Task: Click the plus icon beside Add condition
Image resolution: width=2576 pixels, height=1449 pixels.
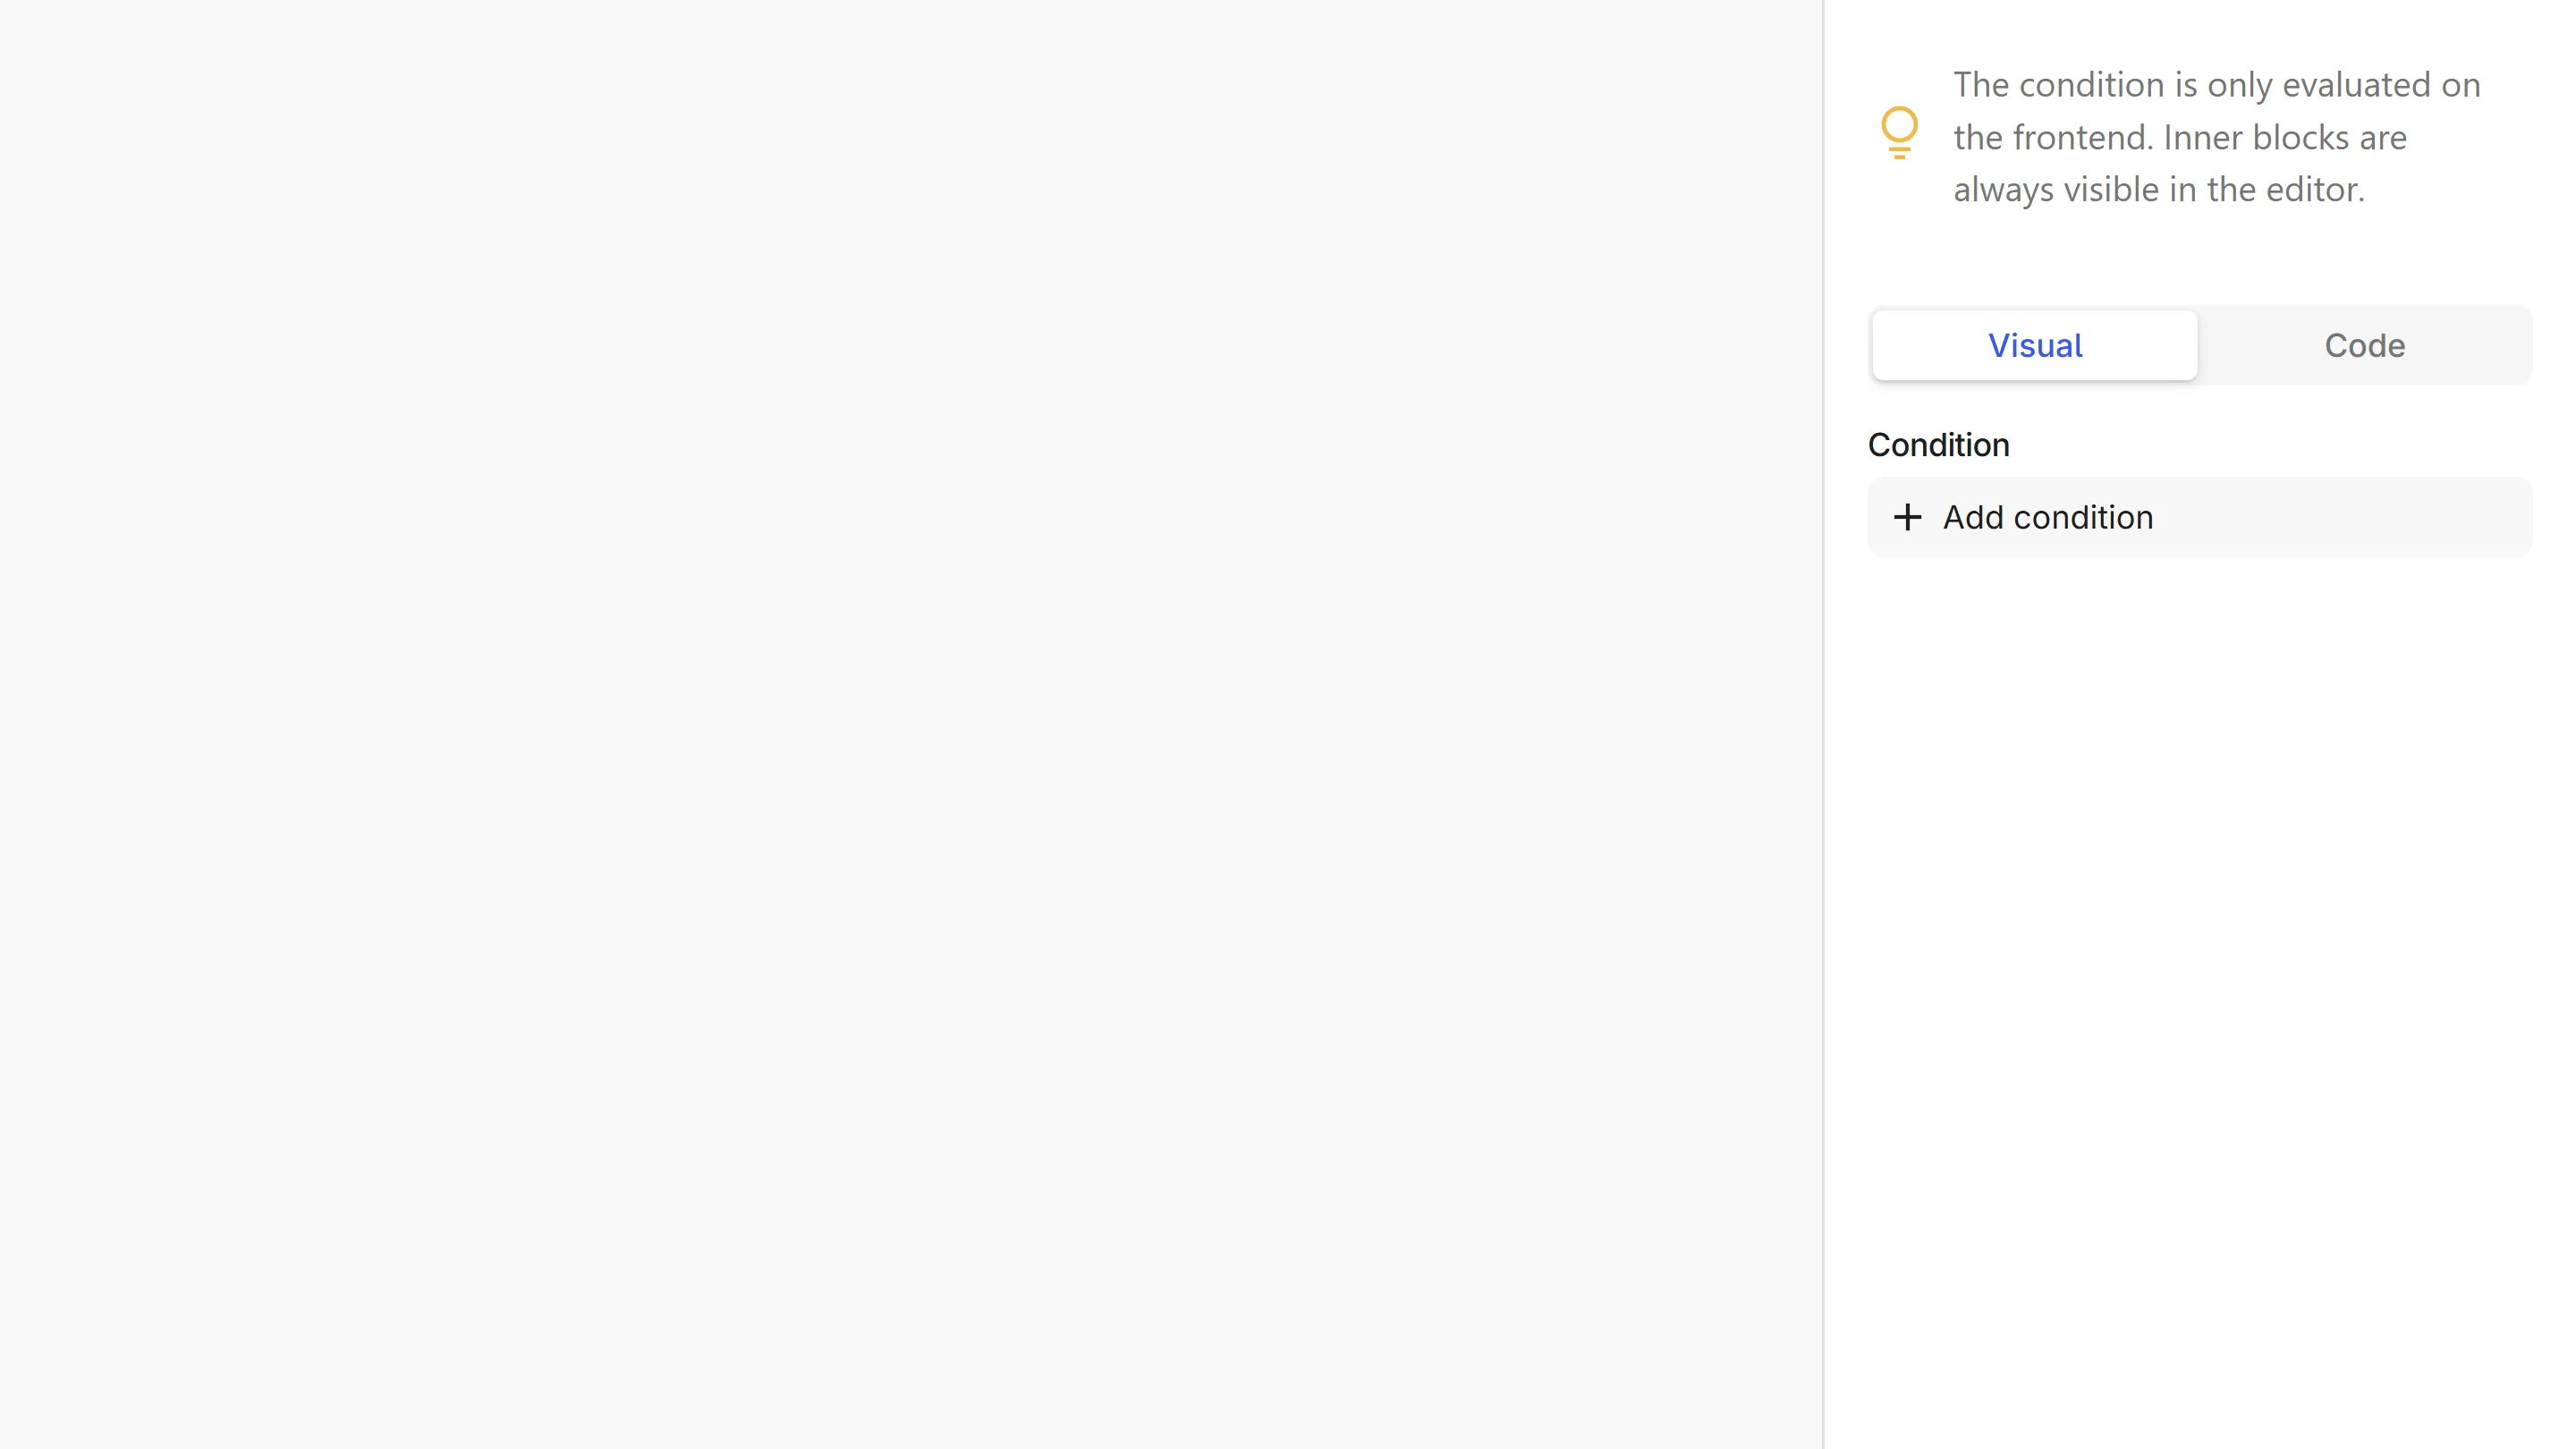Action: pyautogui.click(x=1907, y=517)
